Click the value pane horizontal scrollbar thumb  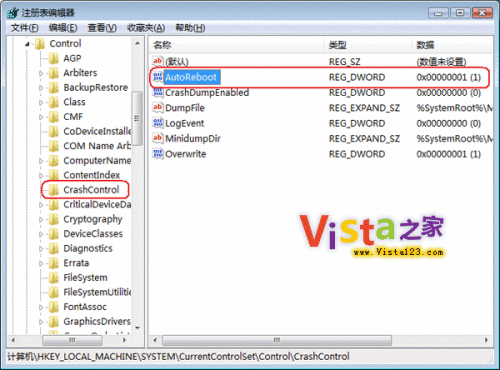point(277,340)
